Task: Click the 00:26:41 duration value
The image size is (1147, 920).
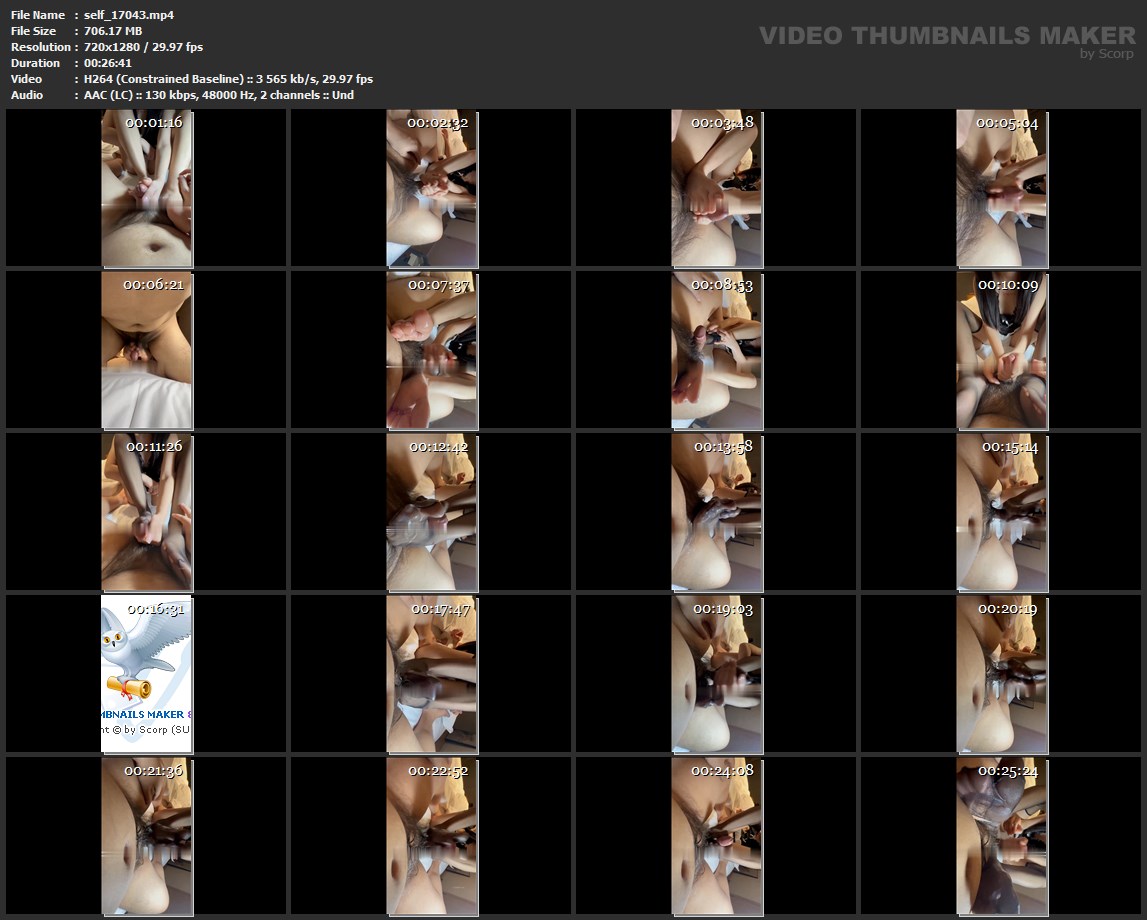Action: pyautogui.click(x=109, y=63)
